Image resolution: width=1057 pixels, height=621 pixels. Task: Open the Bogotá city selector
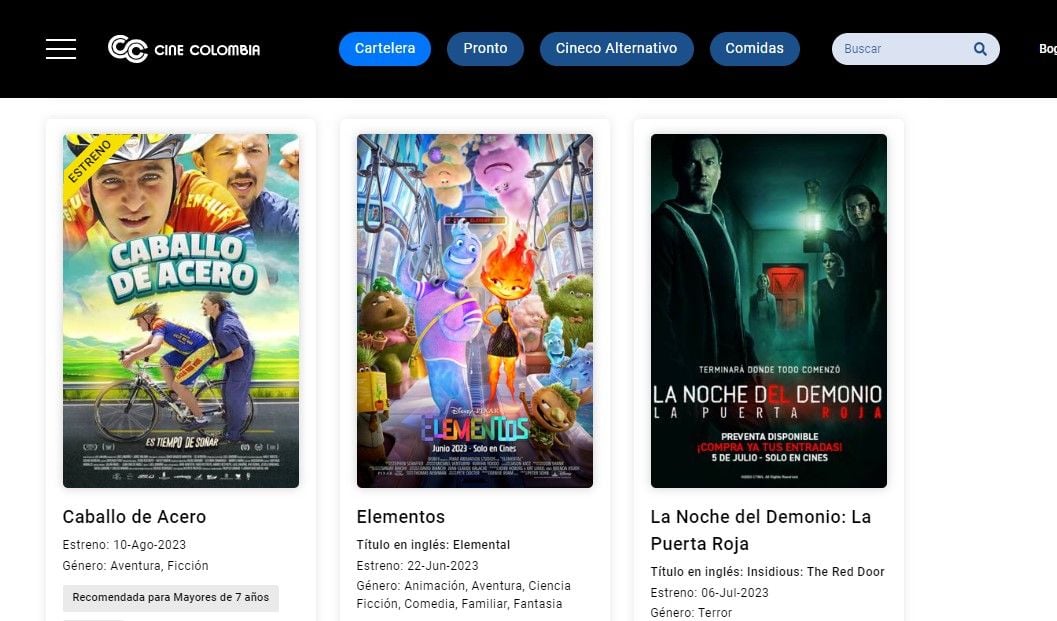[1046, 47]
